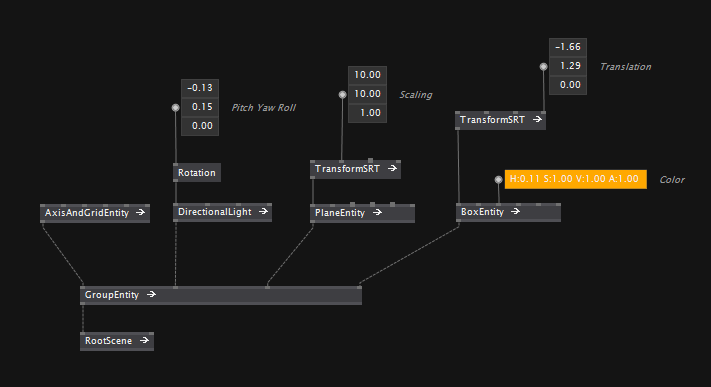
Task: Select the Pitch Yaw Roll output connector dot
Action: [x=175, y=108]
